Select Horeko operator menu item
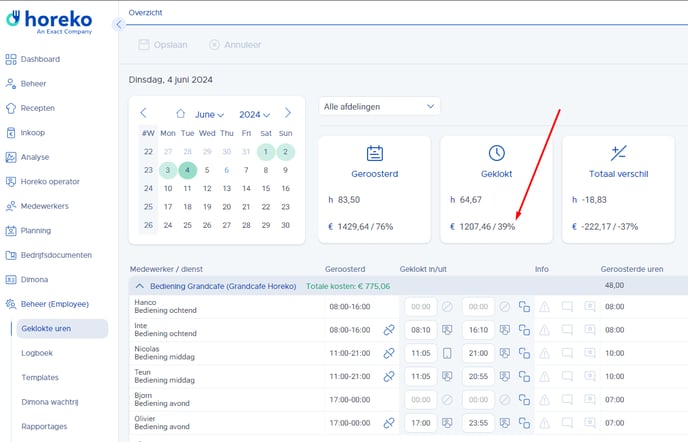The width and height of the screenshot is (688, 442). click(x=43, y=181)
